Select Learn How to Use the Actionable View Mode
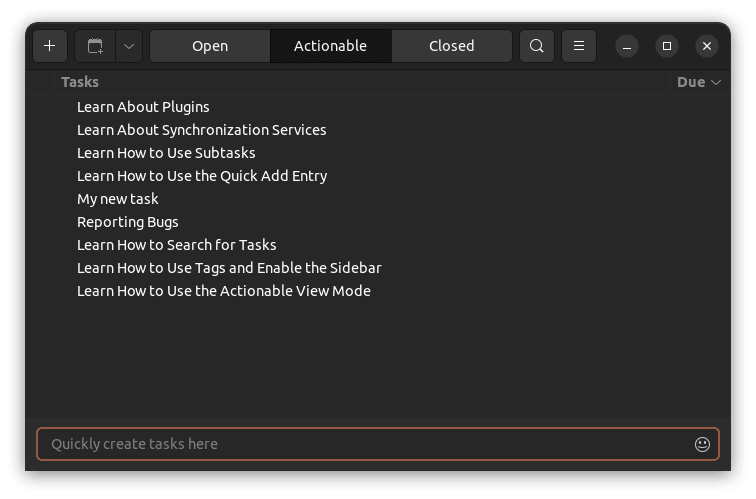756x499 pixels. pos(378,291)
